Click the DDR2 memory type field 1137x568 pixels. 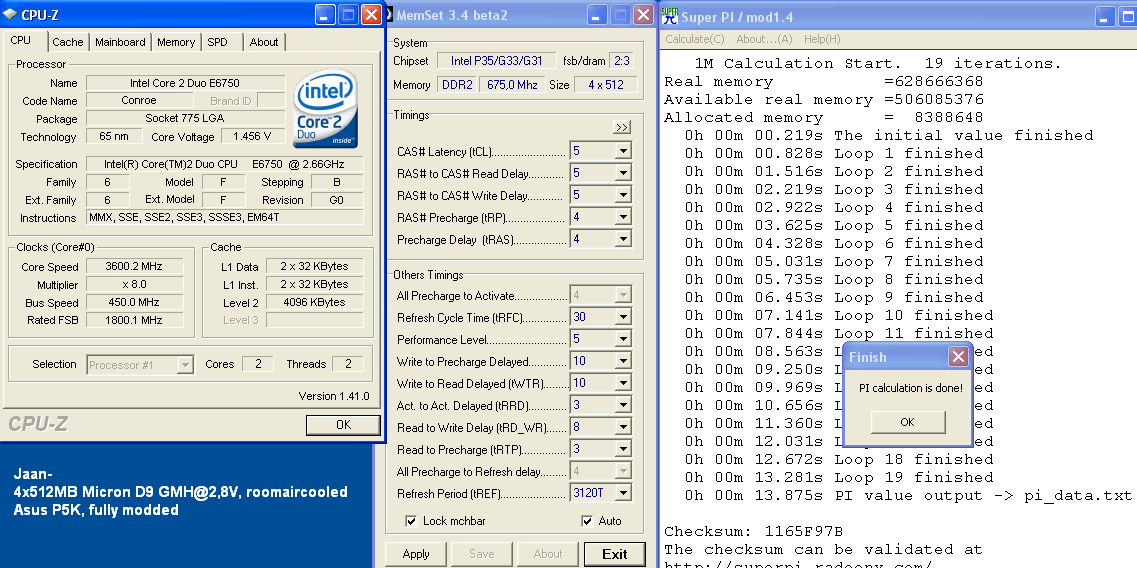457,85
